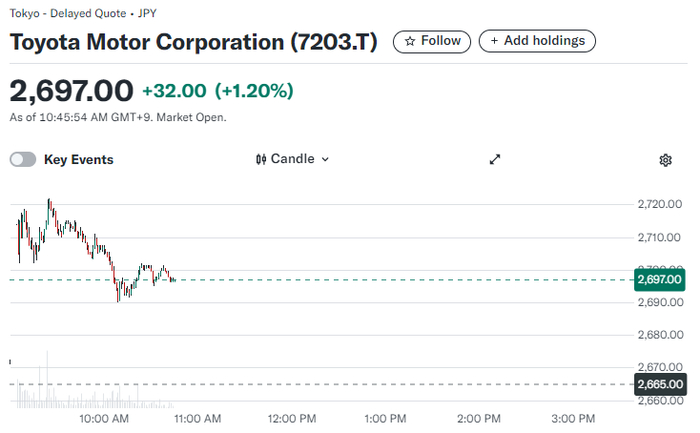
Task: Click the Follow button label
Action: pyautogui.click(x=441, y=41)
